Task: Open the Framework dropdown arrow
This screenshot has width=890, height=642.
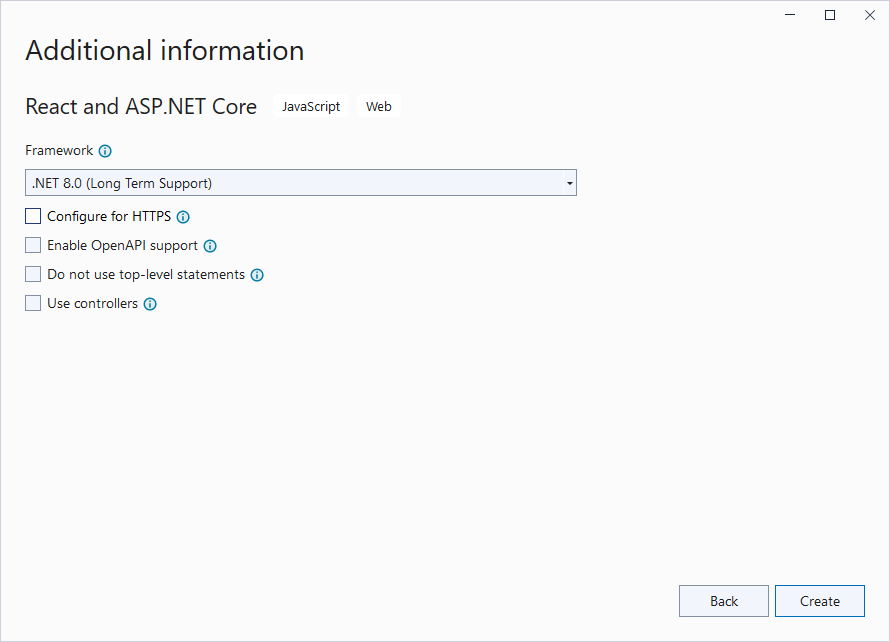Action: (x=569, y=183)
